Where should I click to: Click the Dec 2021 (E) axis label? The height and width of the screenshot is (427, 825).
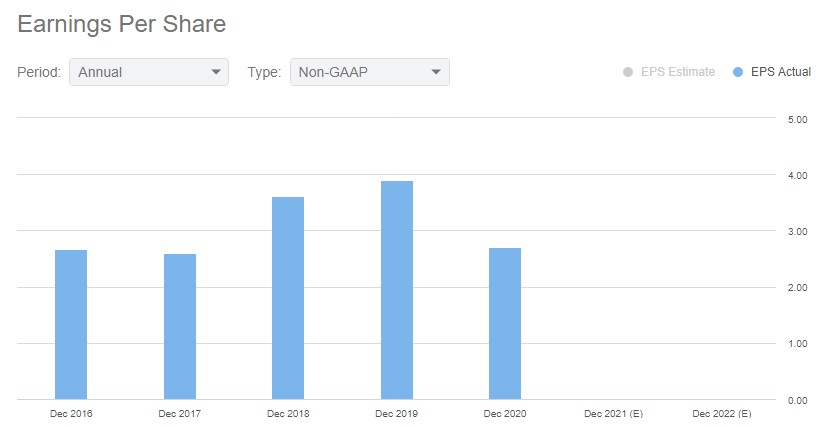(613, 414)
